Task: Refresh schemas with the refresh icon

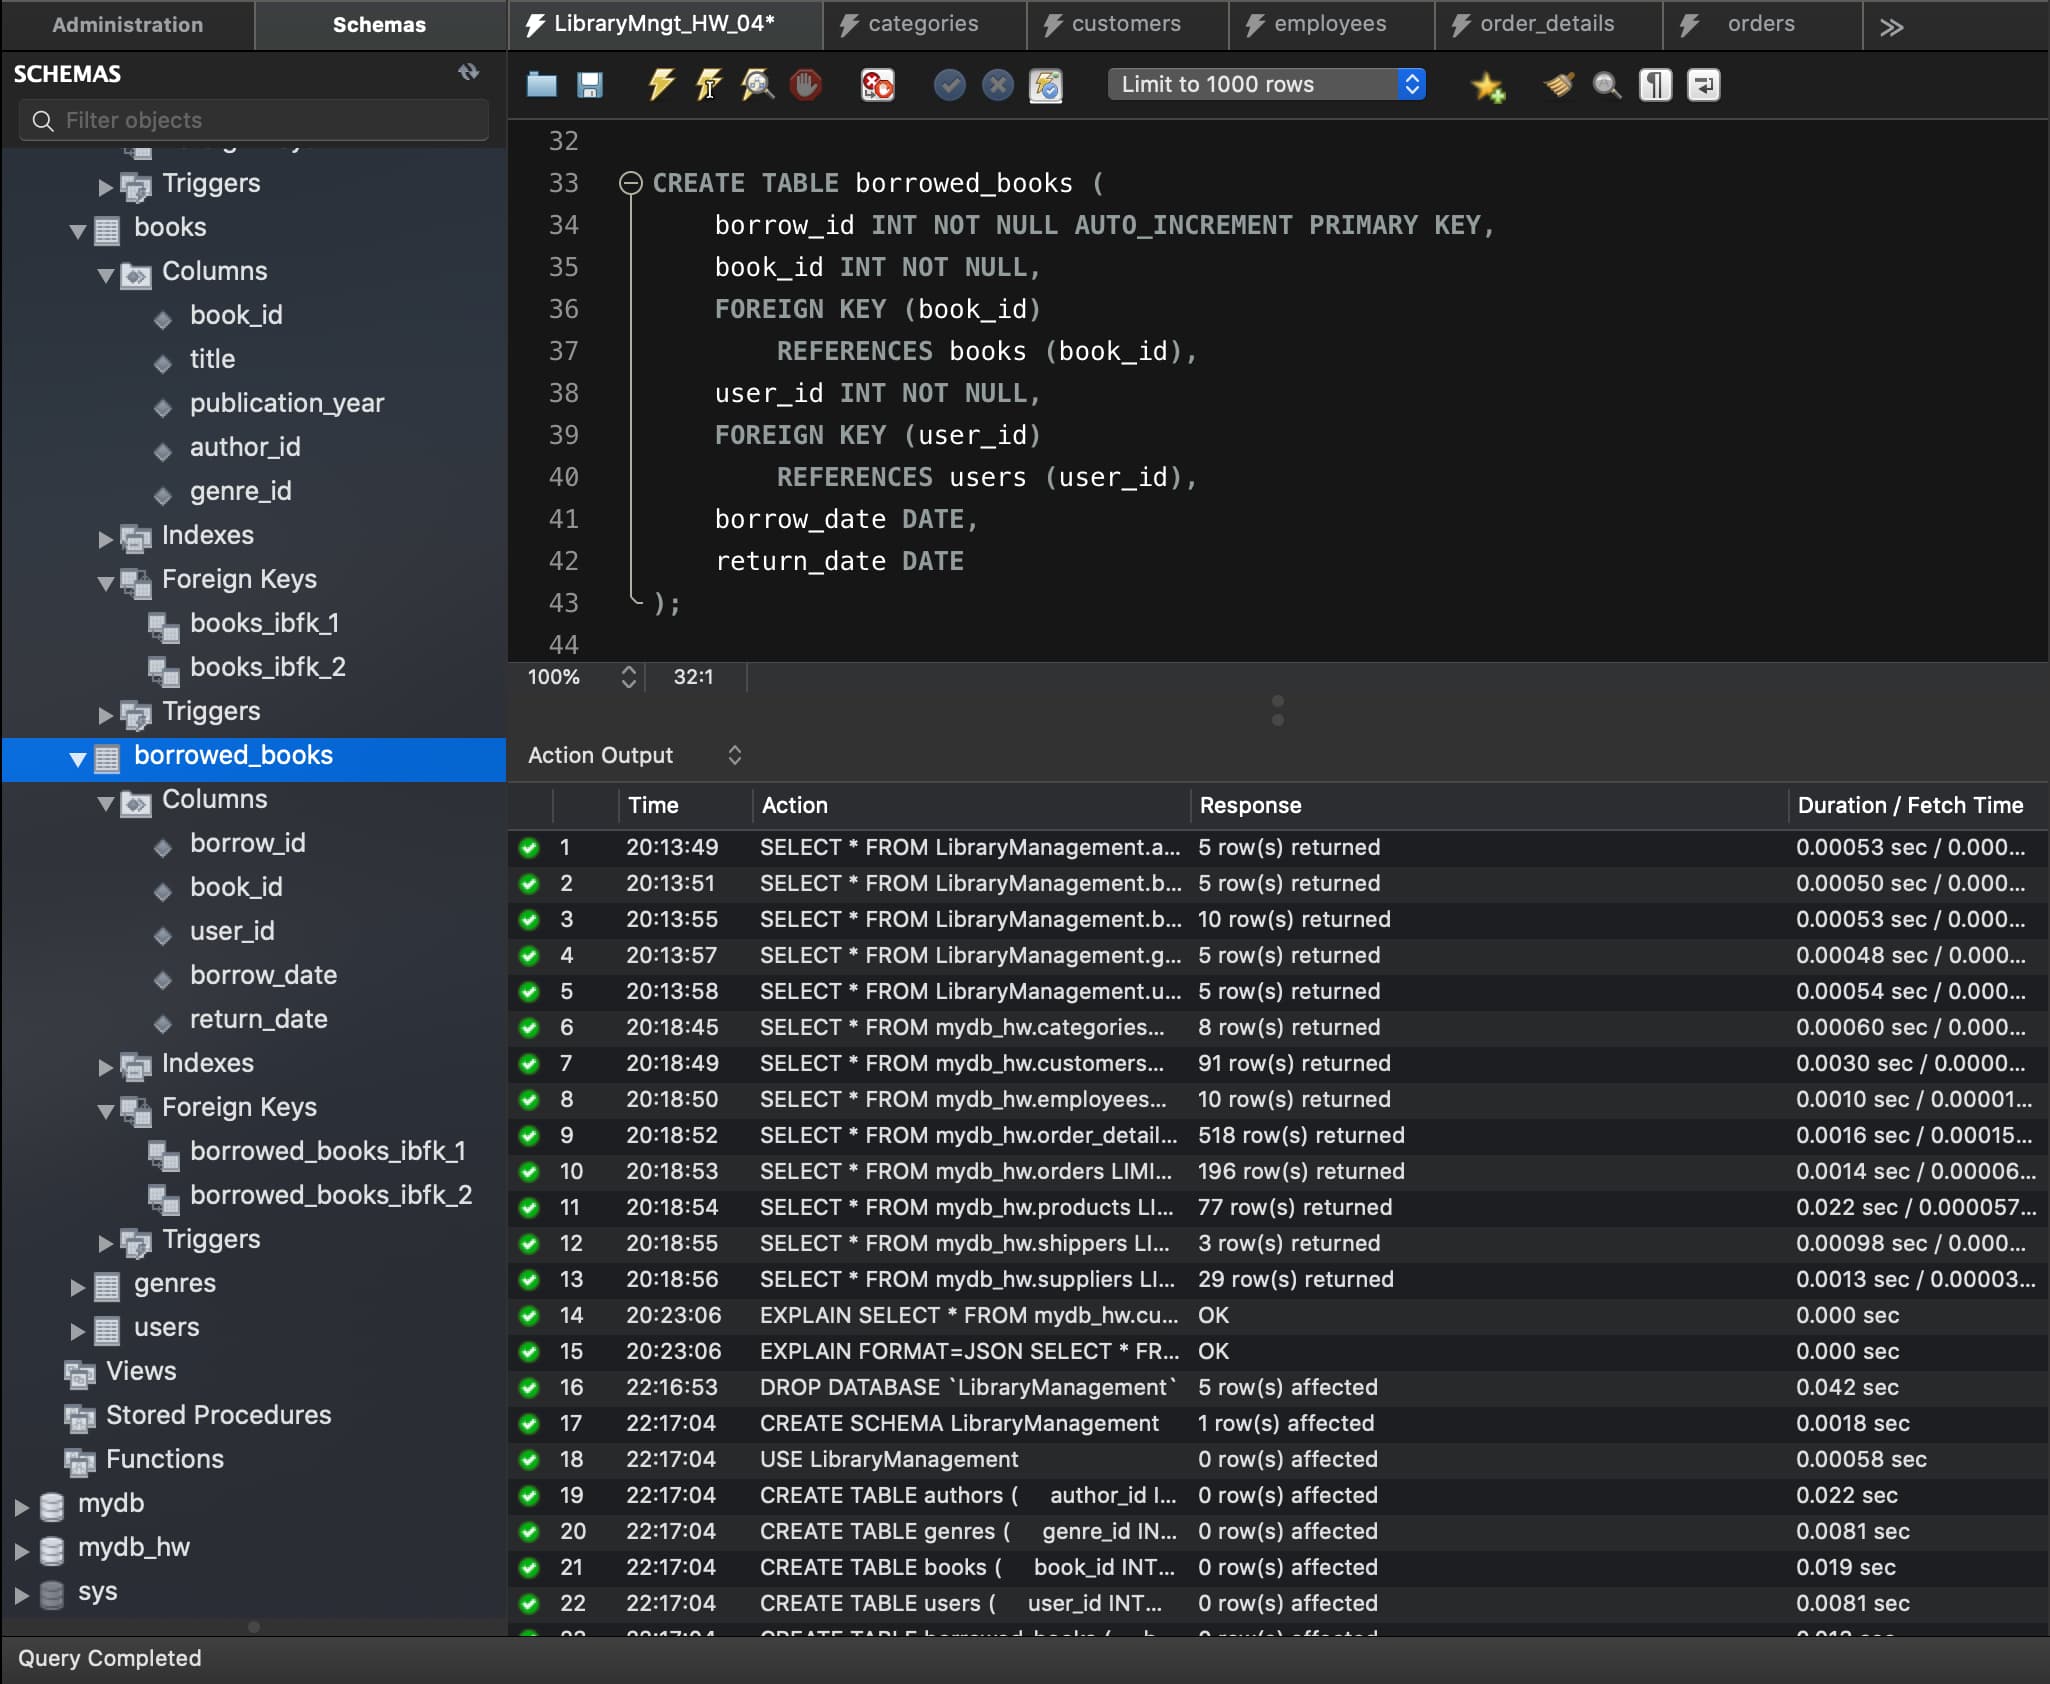Action: tap(468, 73)
